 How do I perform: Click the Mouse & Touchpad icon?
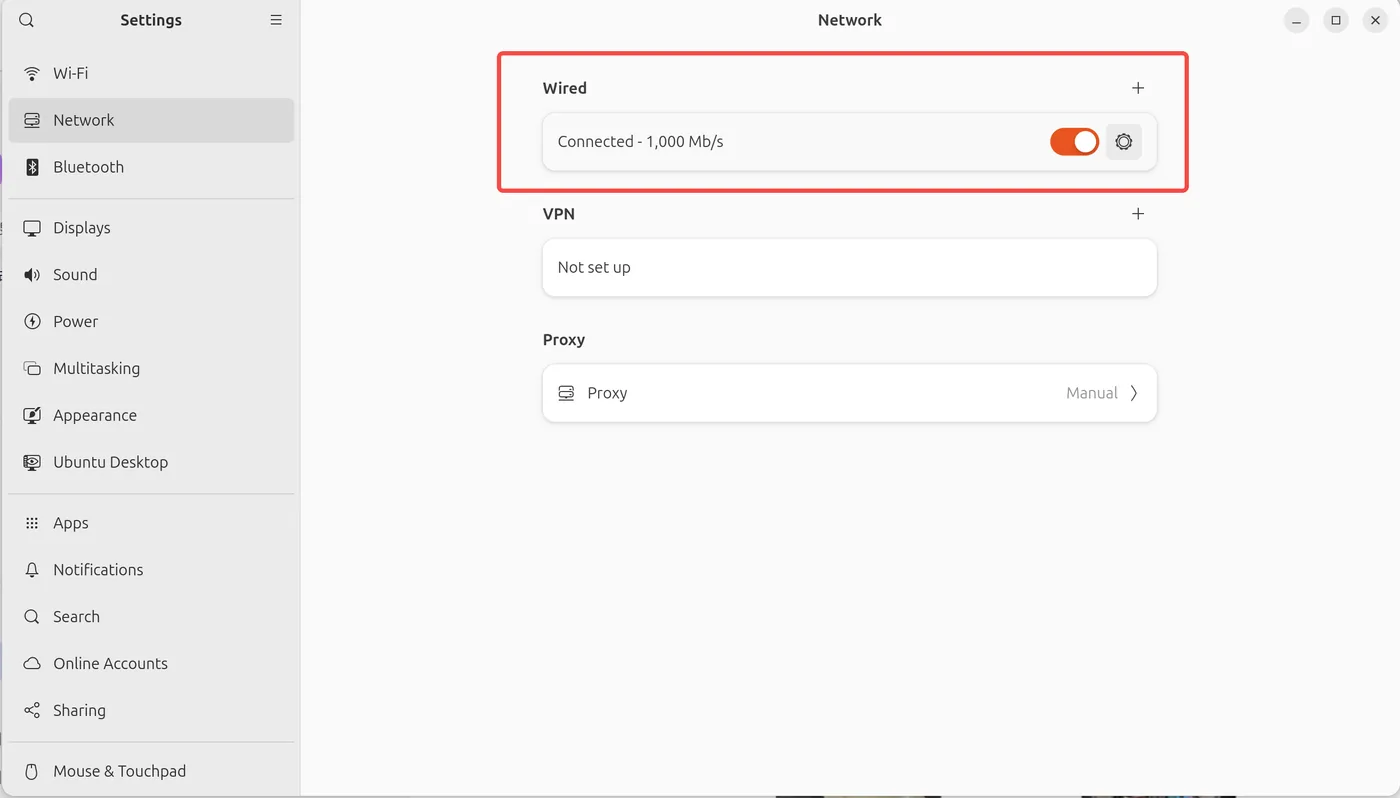pos(32,771)
